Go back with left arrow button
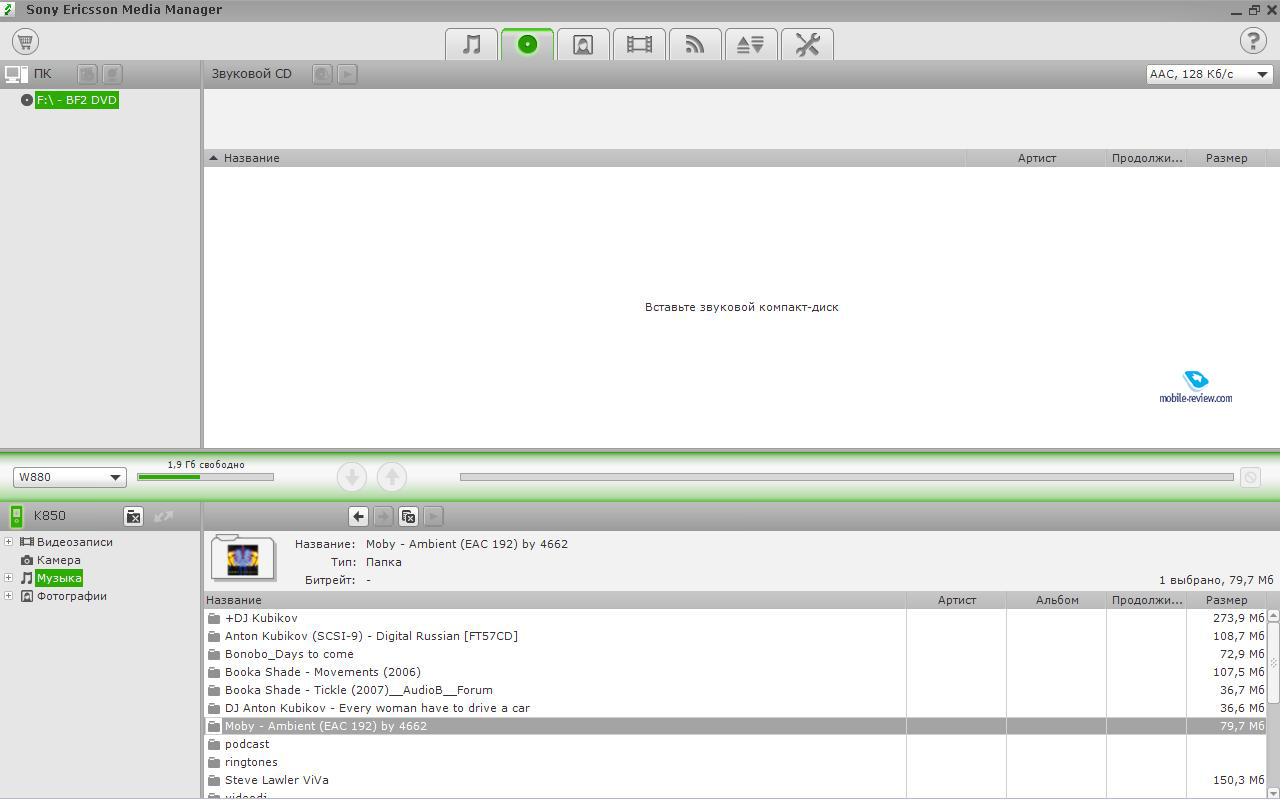 coord(358,516)
